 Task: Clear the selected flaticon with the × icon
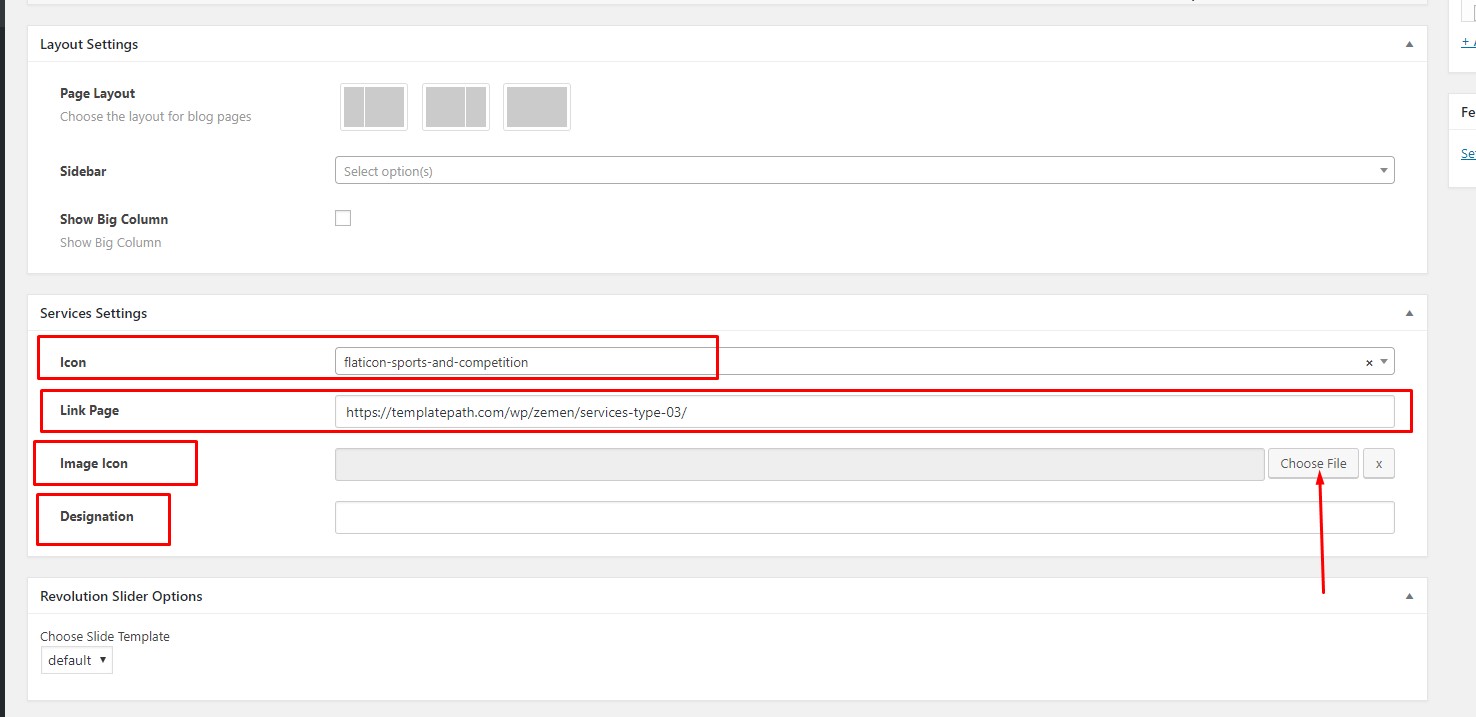point(1369,363)
